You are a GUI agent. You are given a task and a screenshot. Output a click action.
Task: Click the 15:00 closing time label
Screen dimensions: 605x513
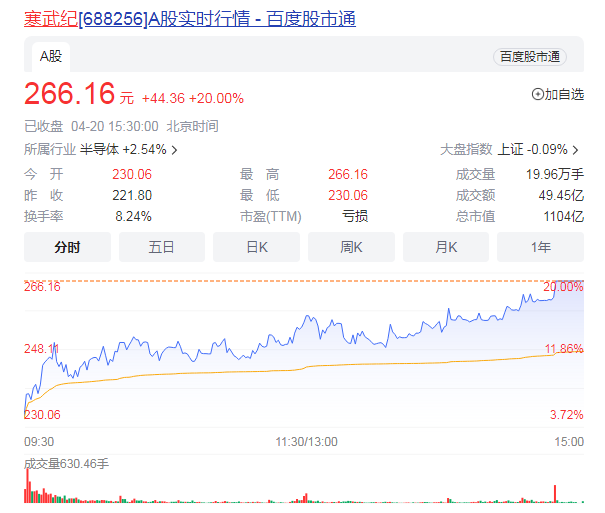(568, 441)
